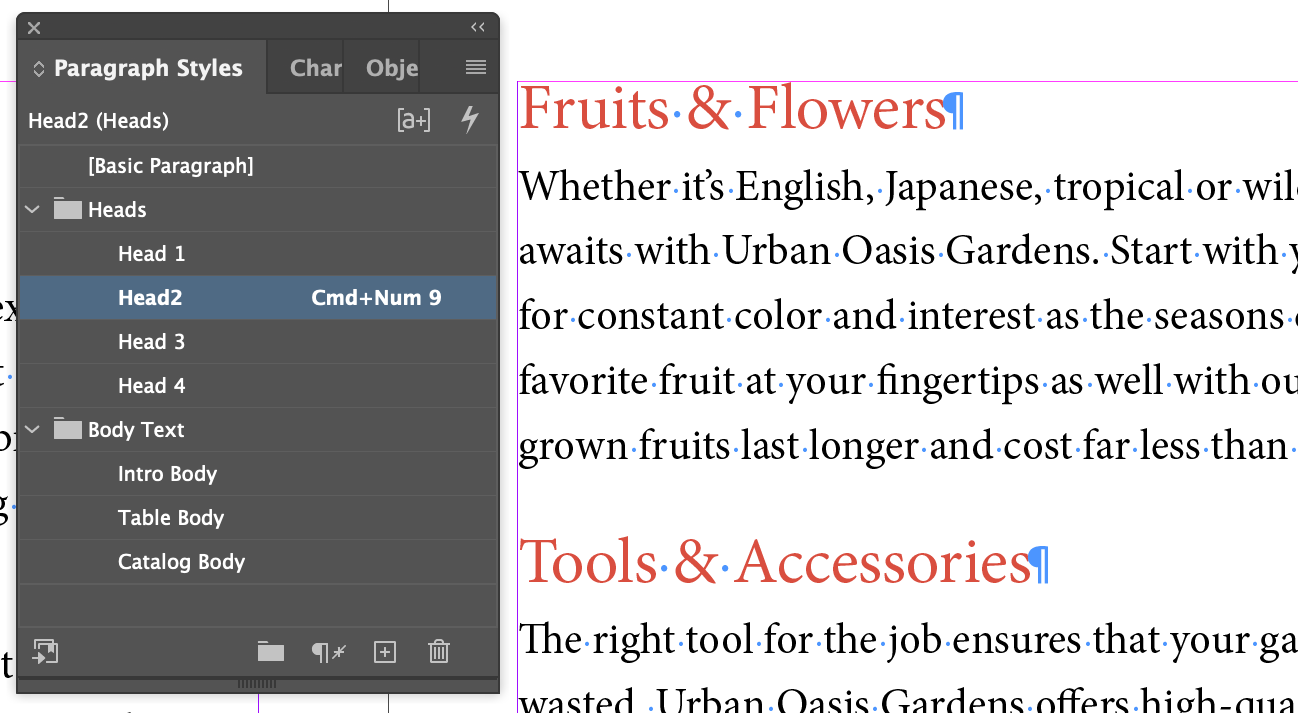Image resolution: width=1298 pixels, height=713 pixels.
Task: Open the Quick Apply lightning bolt
Action: (x=469, y=120)
